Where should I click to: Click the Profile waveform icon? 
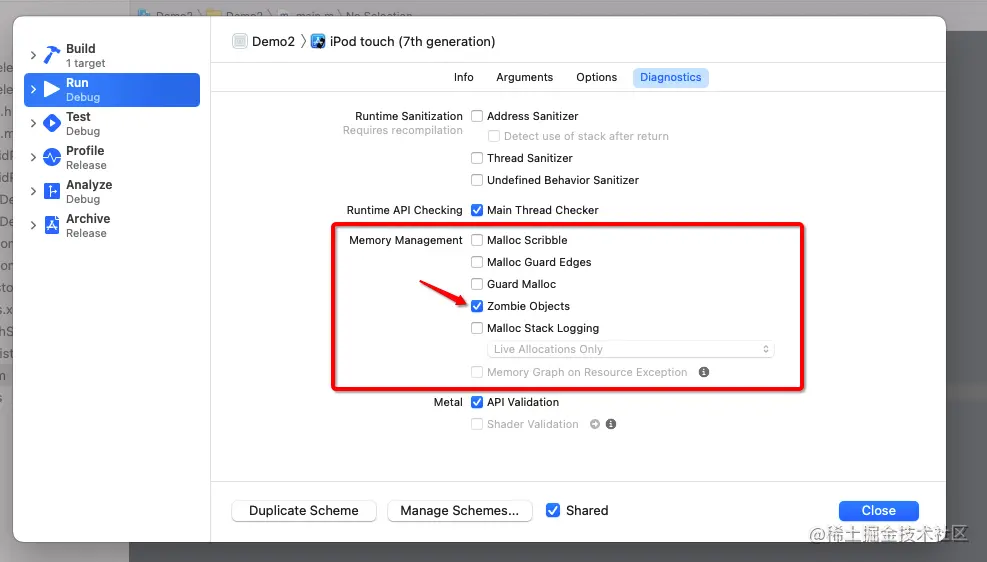point(52,157)
